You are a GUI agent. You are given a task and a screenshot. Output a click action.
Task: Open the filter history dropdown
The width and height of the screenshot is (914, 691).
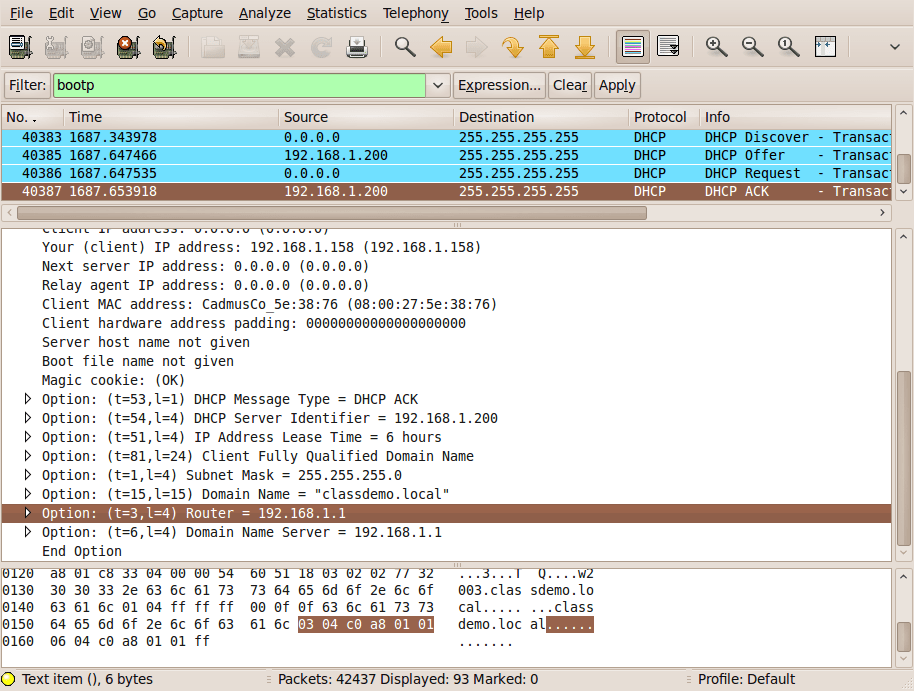(x=438, y=85)
